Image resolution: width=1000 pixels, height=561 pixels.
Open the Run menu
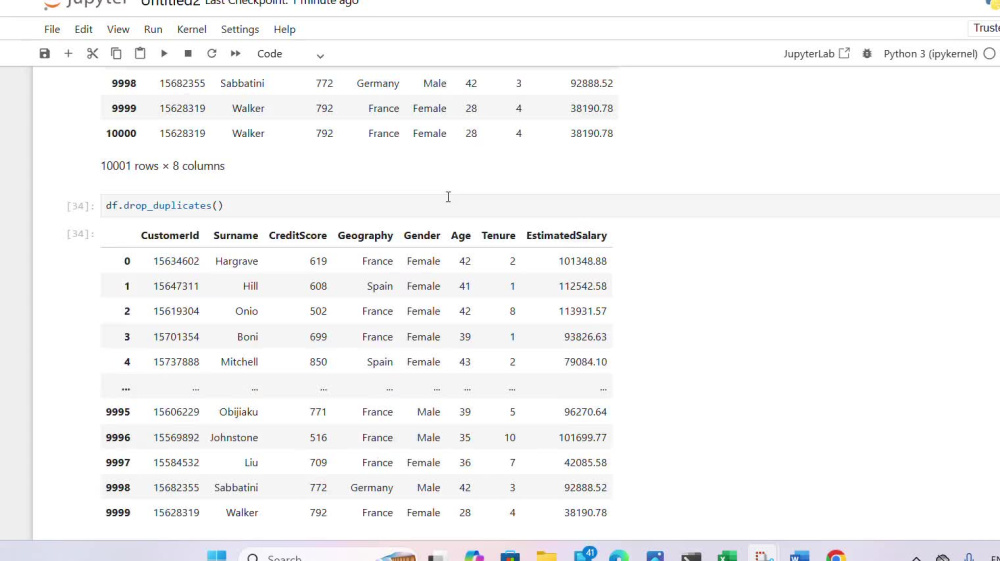153,29
